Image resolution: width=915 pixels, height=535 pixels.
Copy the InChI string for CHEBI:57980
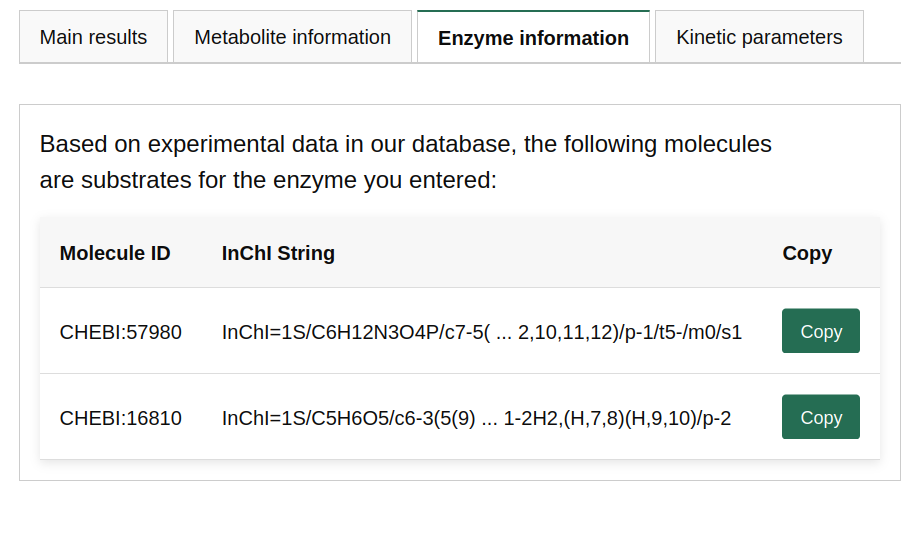820,331
